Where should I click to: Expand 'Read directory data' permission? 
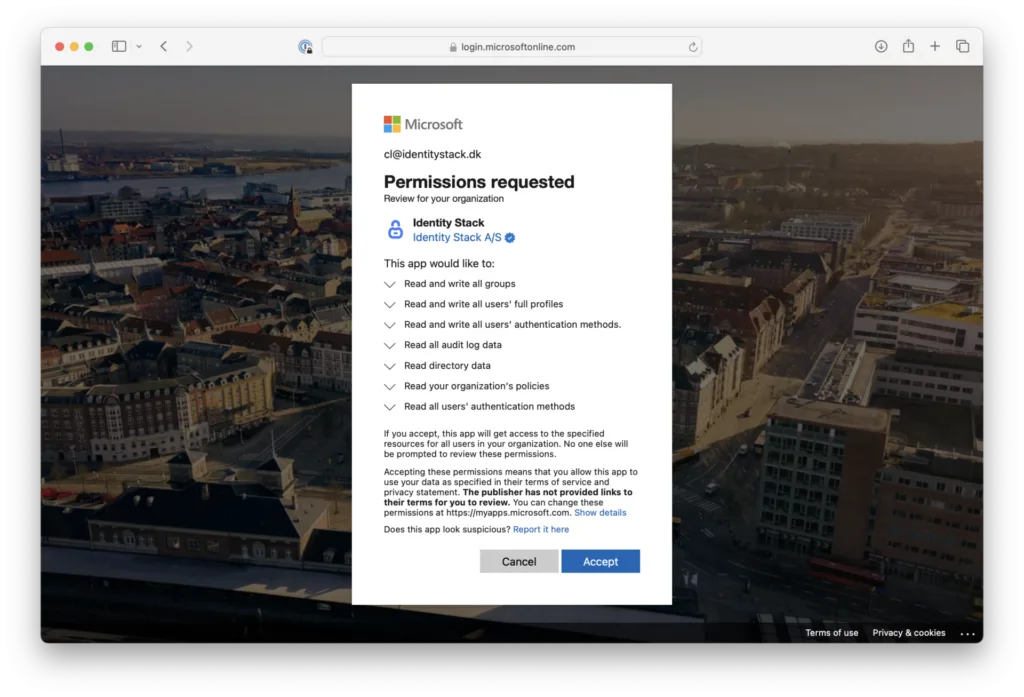(x=390, y=366)
